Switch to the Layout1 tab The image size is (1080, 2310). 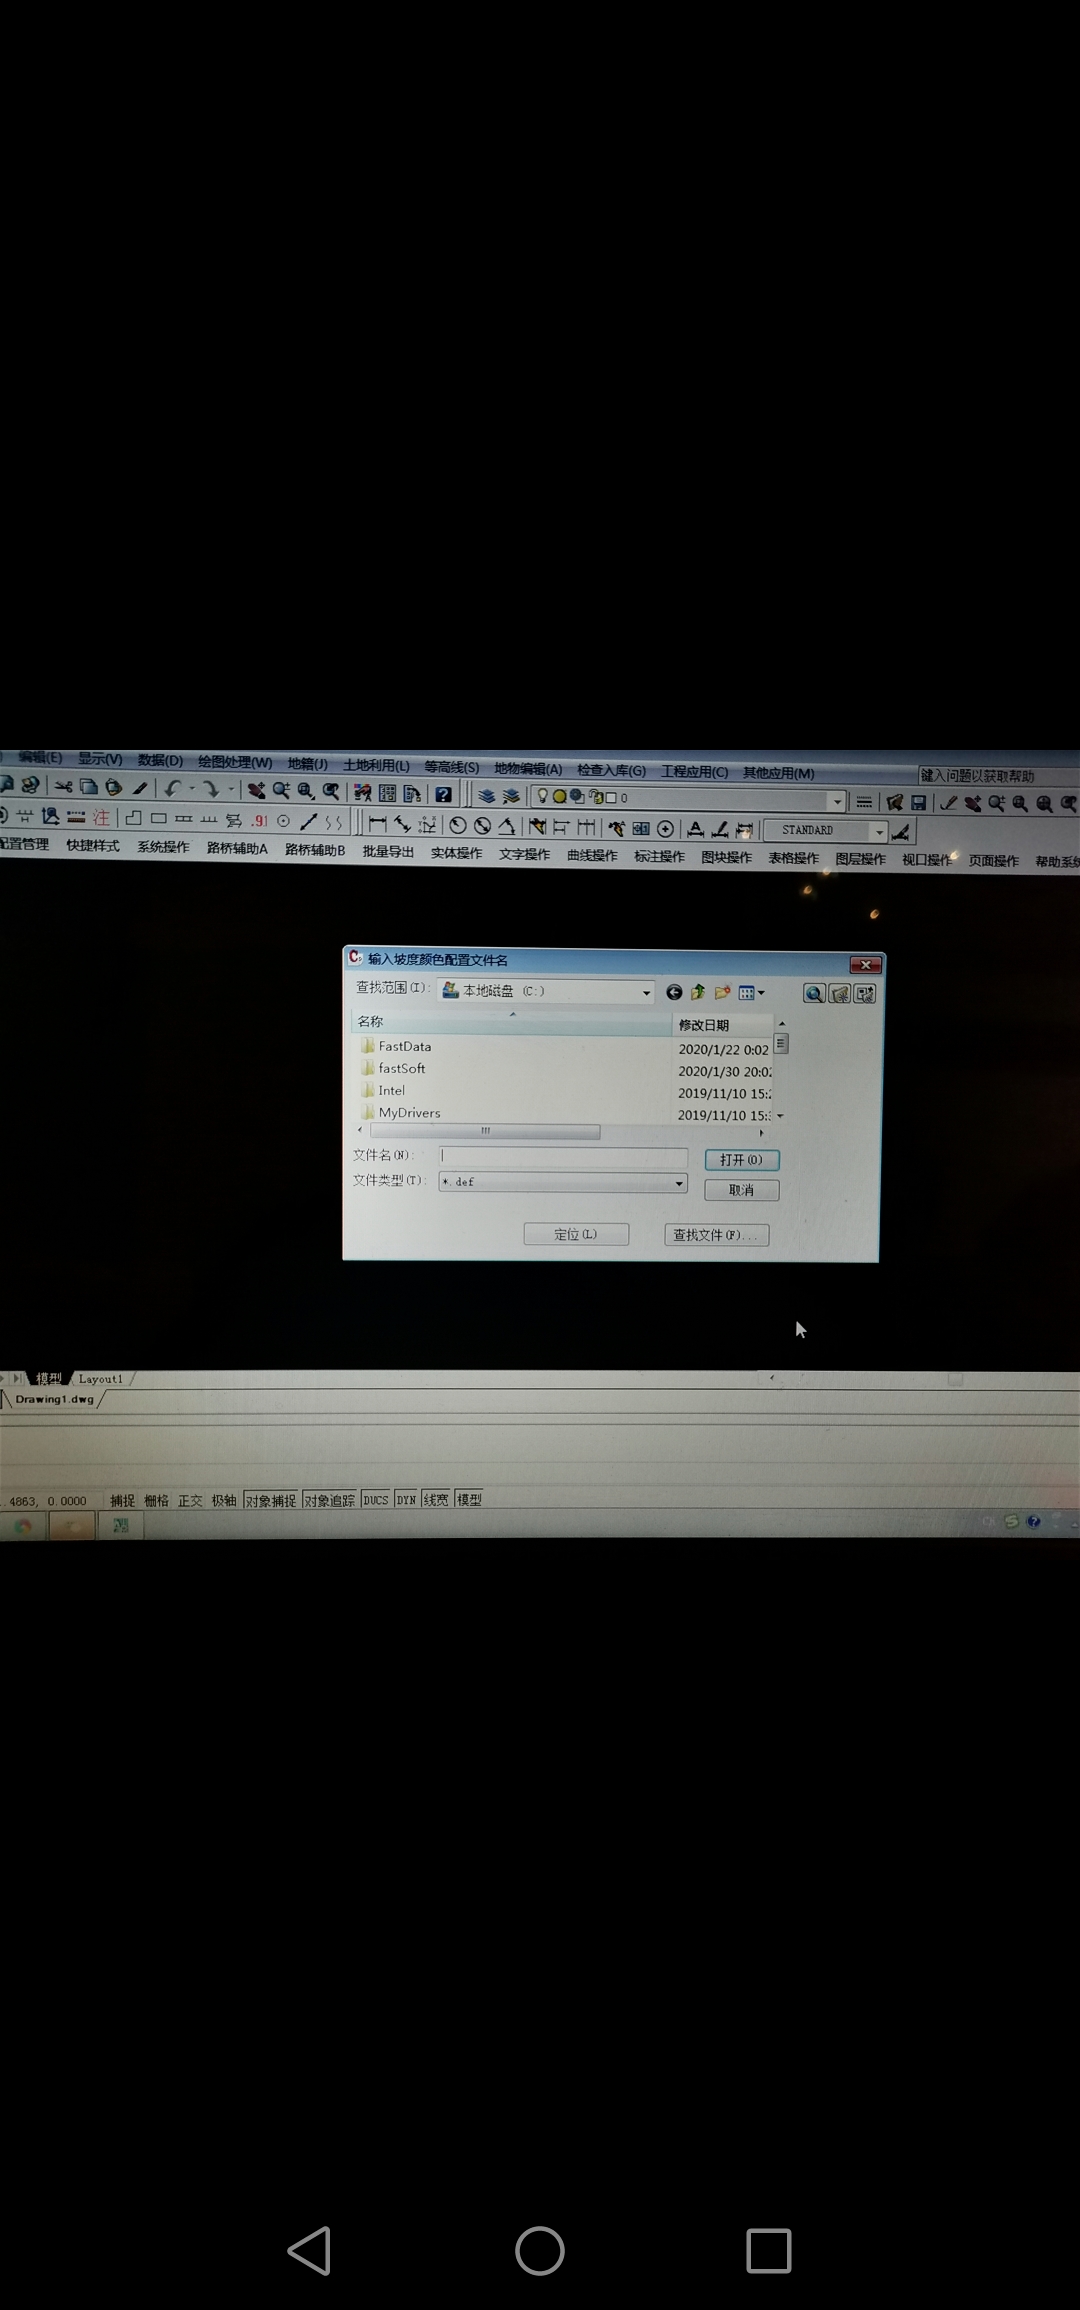pos(100,1379)
